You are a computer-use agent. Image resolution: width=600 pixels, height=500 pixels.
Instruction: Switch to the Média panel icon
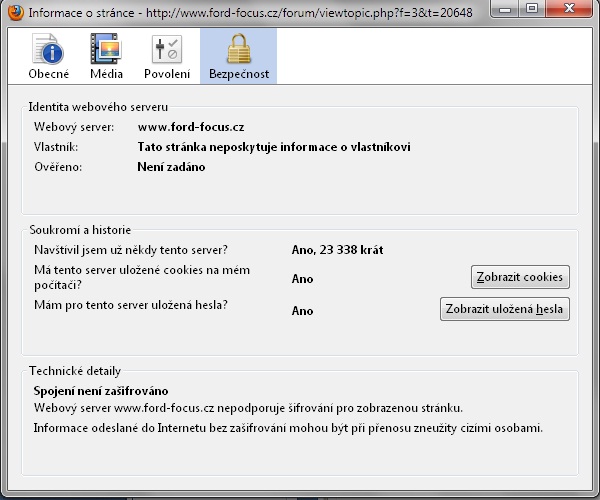pyautogui.click(x=106, y=56)
